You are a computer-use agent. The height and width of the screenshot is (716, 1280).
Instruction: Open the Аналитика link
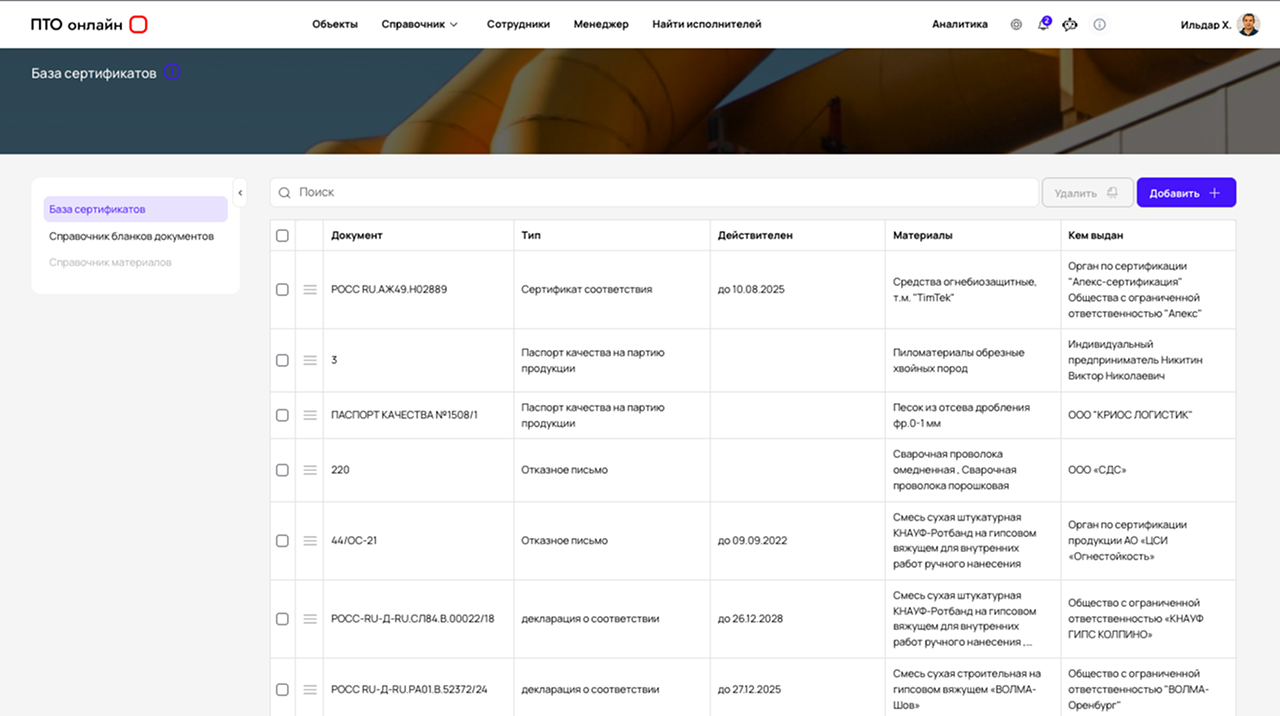pyautogui.click(x=959, y=24)
